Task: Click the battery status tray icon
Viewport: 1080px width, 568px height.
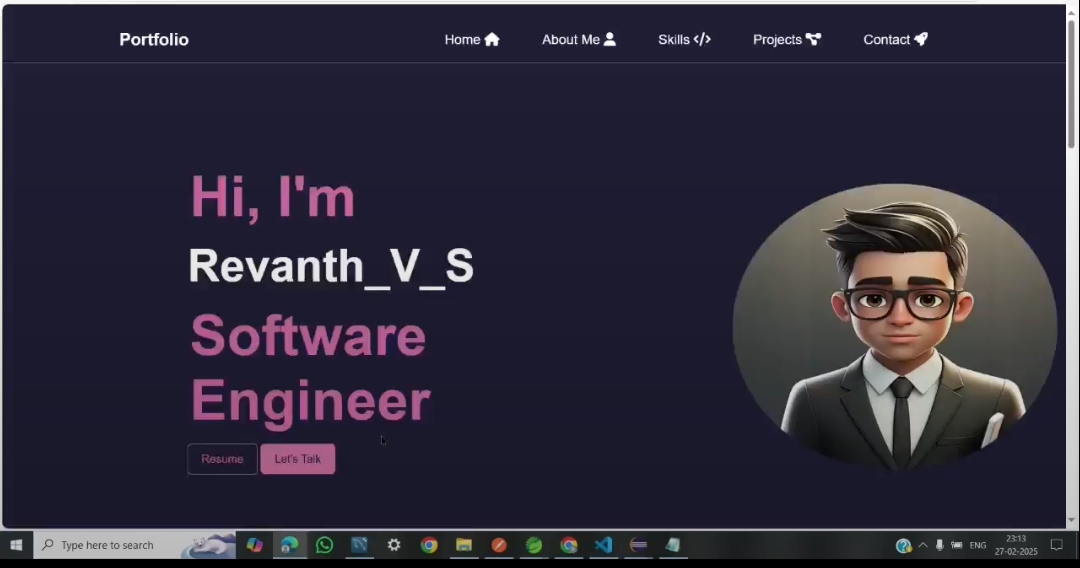Action: pos(957,545)
